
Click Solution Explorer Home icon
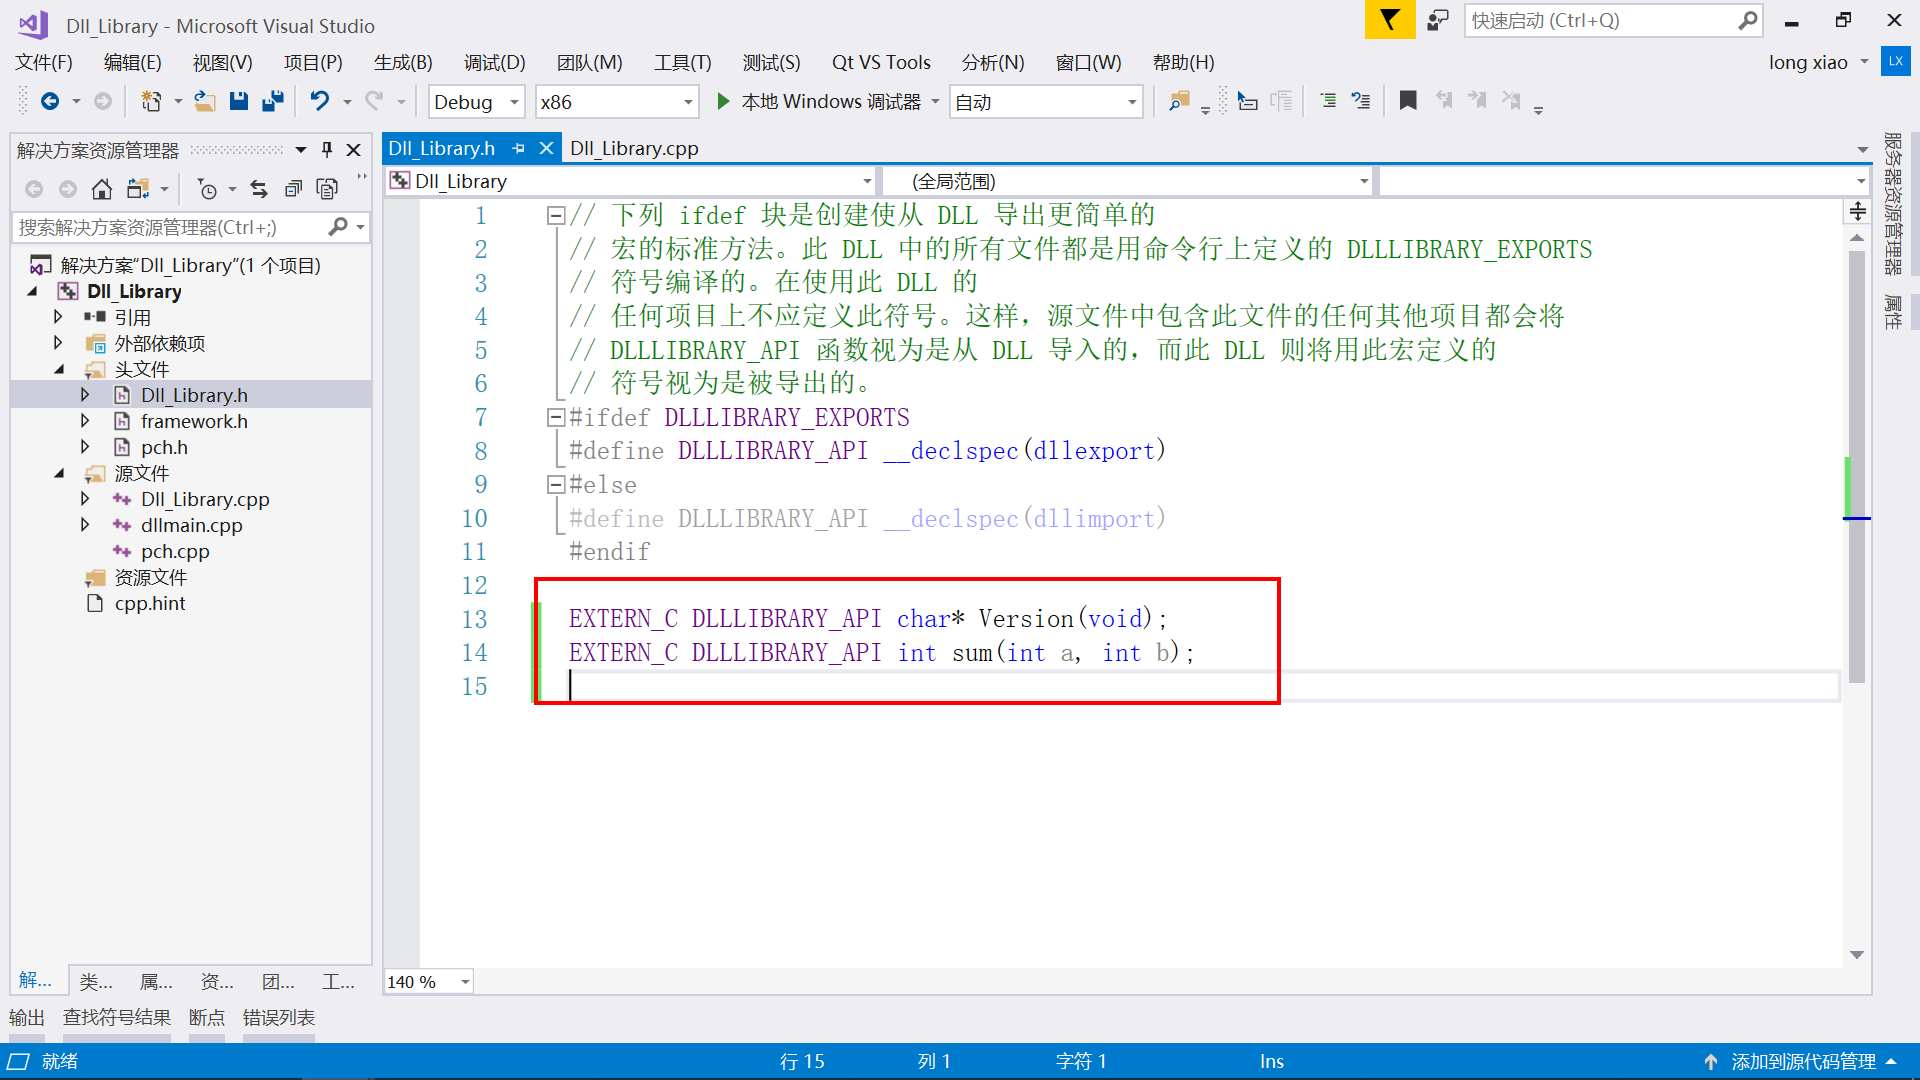point(101,189)
